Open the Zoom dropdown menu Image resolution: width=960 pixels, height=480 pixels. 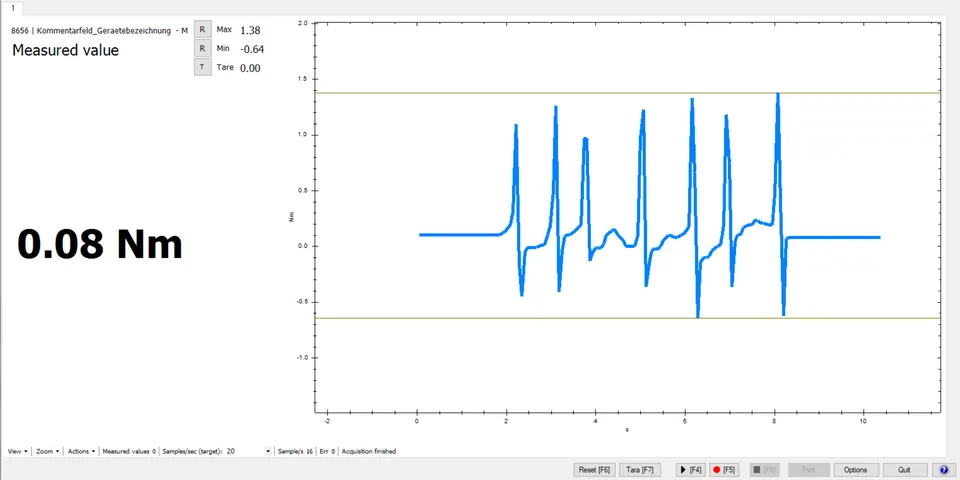pos(47,451)
